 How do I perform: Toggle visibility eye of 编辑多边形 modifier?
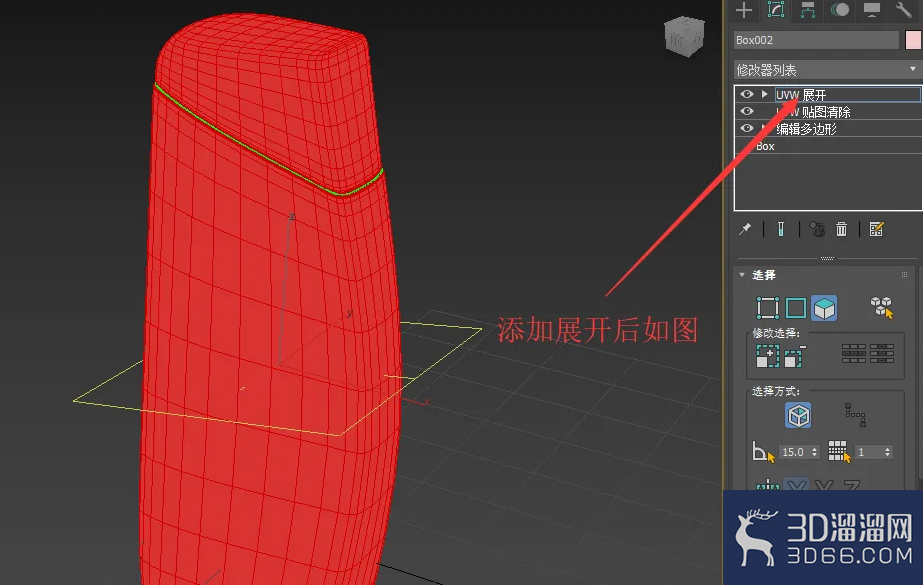coord(747,128)
